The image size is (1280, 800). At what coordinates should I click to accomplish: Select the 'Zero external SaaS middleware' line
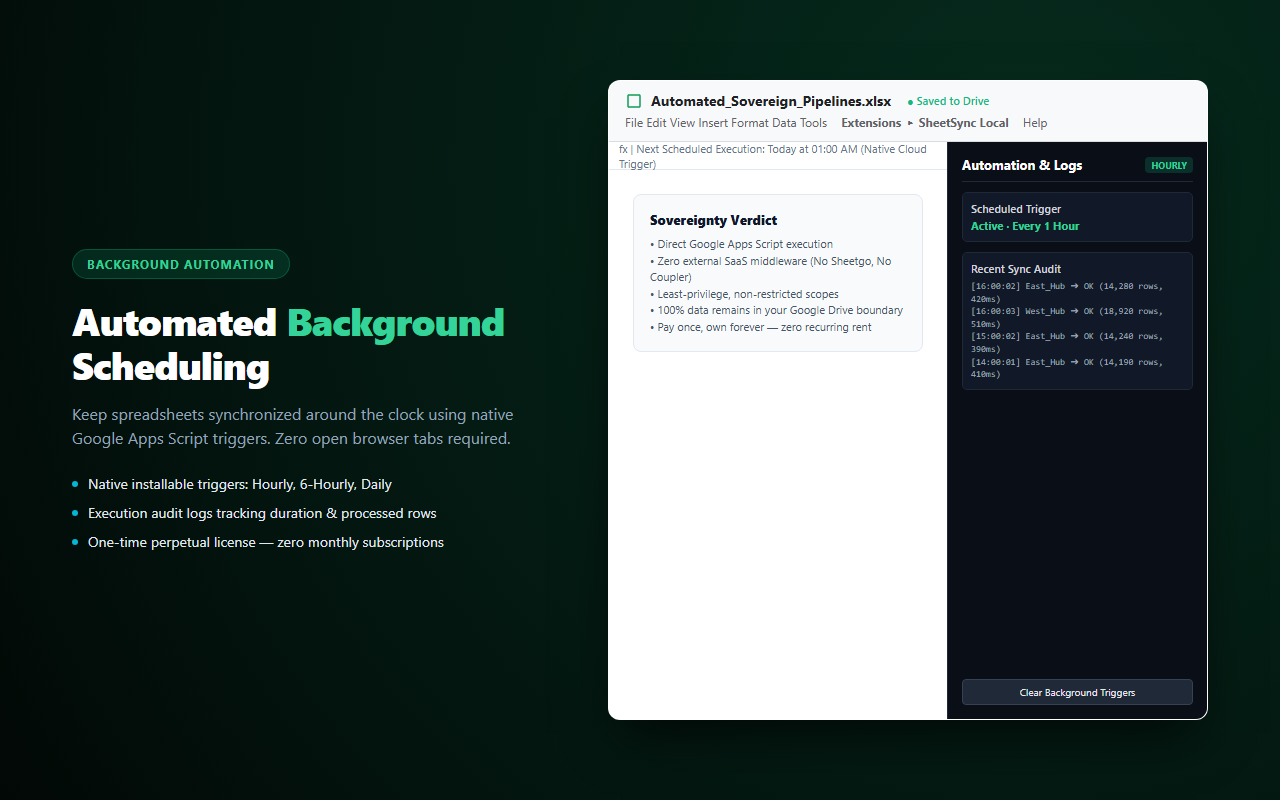coord(770,269)
